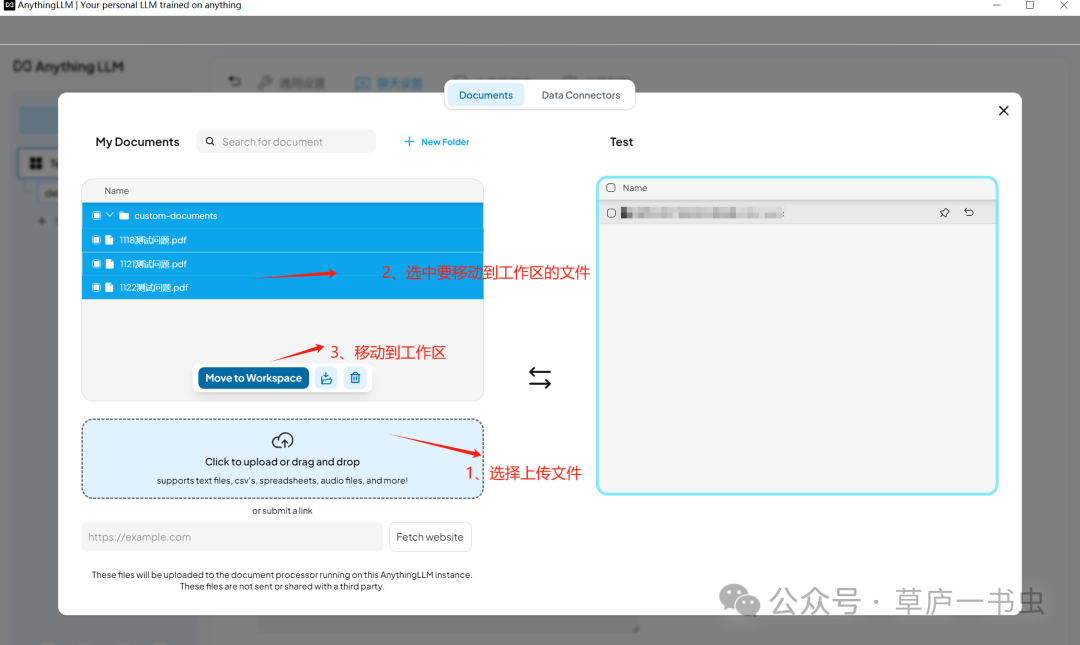Image resolution: width=1080 pixels, height=645 pixels.
Task: Remove workspace document with undo arrow icon
Action: (969, 212)
